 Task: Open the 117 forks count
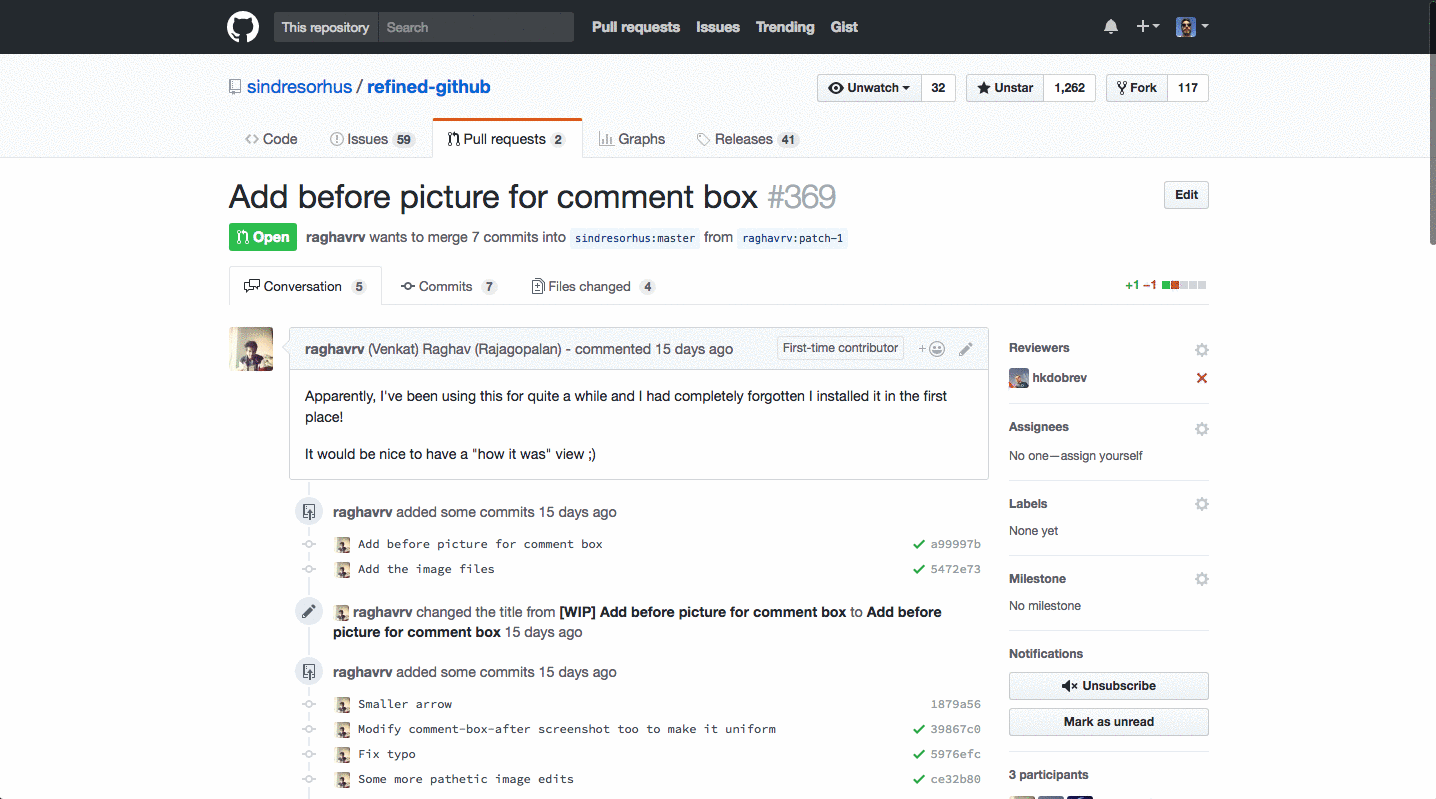[1188, 88]
